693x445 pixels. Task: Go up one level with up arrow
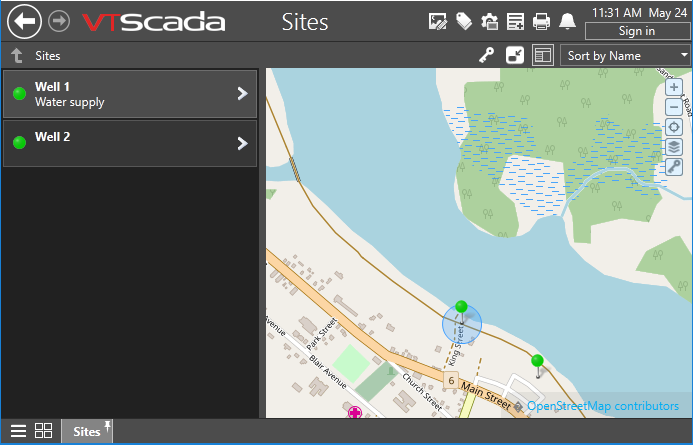coord(17,56)
